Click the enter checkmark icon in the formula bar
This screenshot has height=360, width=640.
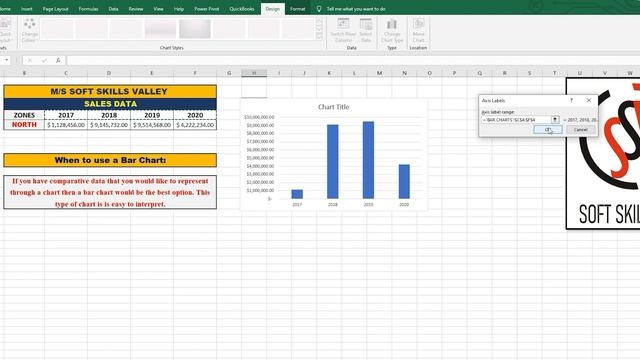point(44,60)
